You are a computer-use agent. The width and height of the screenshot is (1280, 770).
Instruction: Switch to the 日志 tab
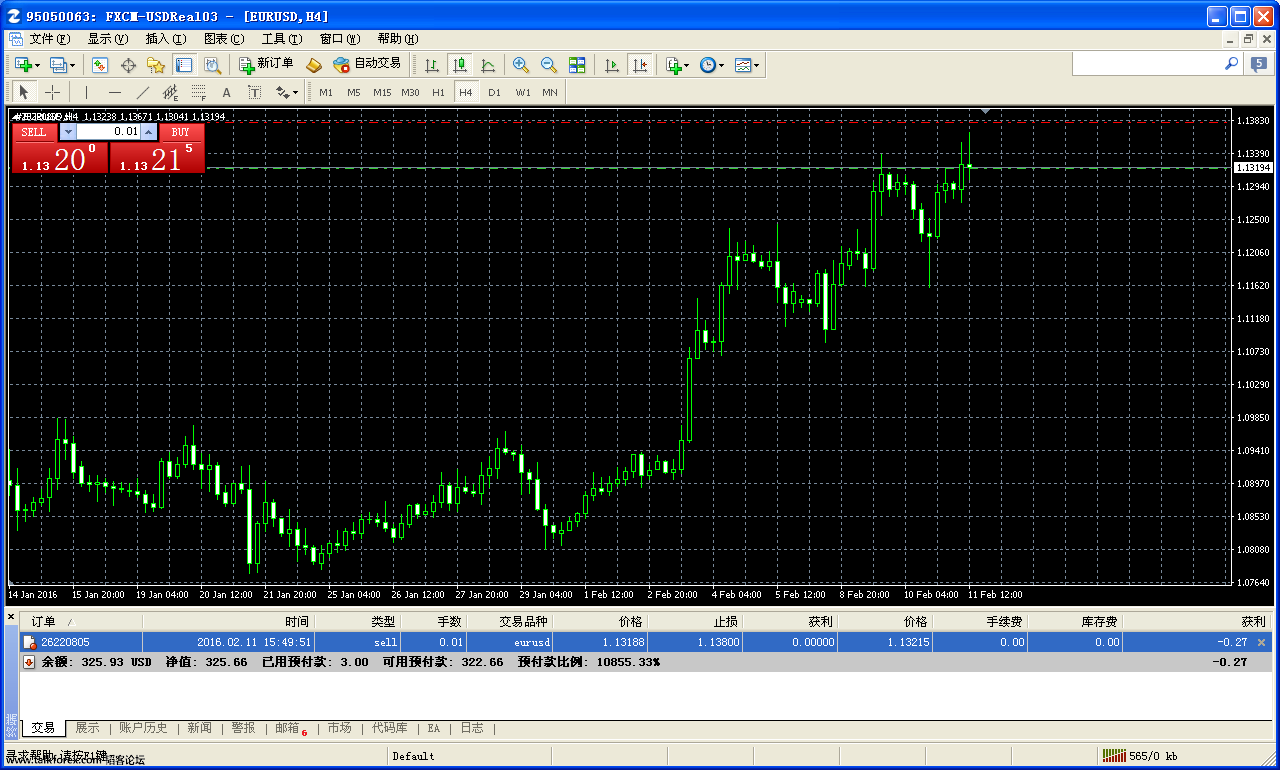[x=472, y=728]
